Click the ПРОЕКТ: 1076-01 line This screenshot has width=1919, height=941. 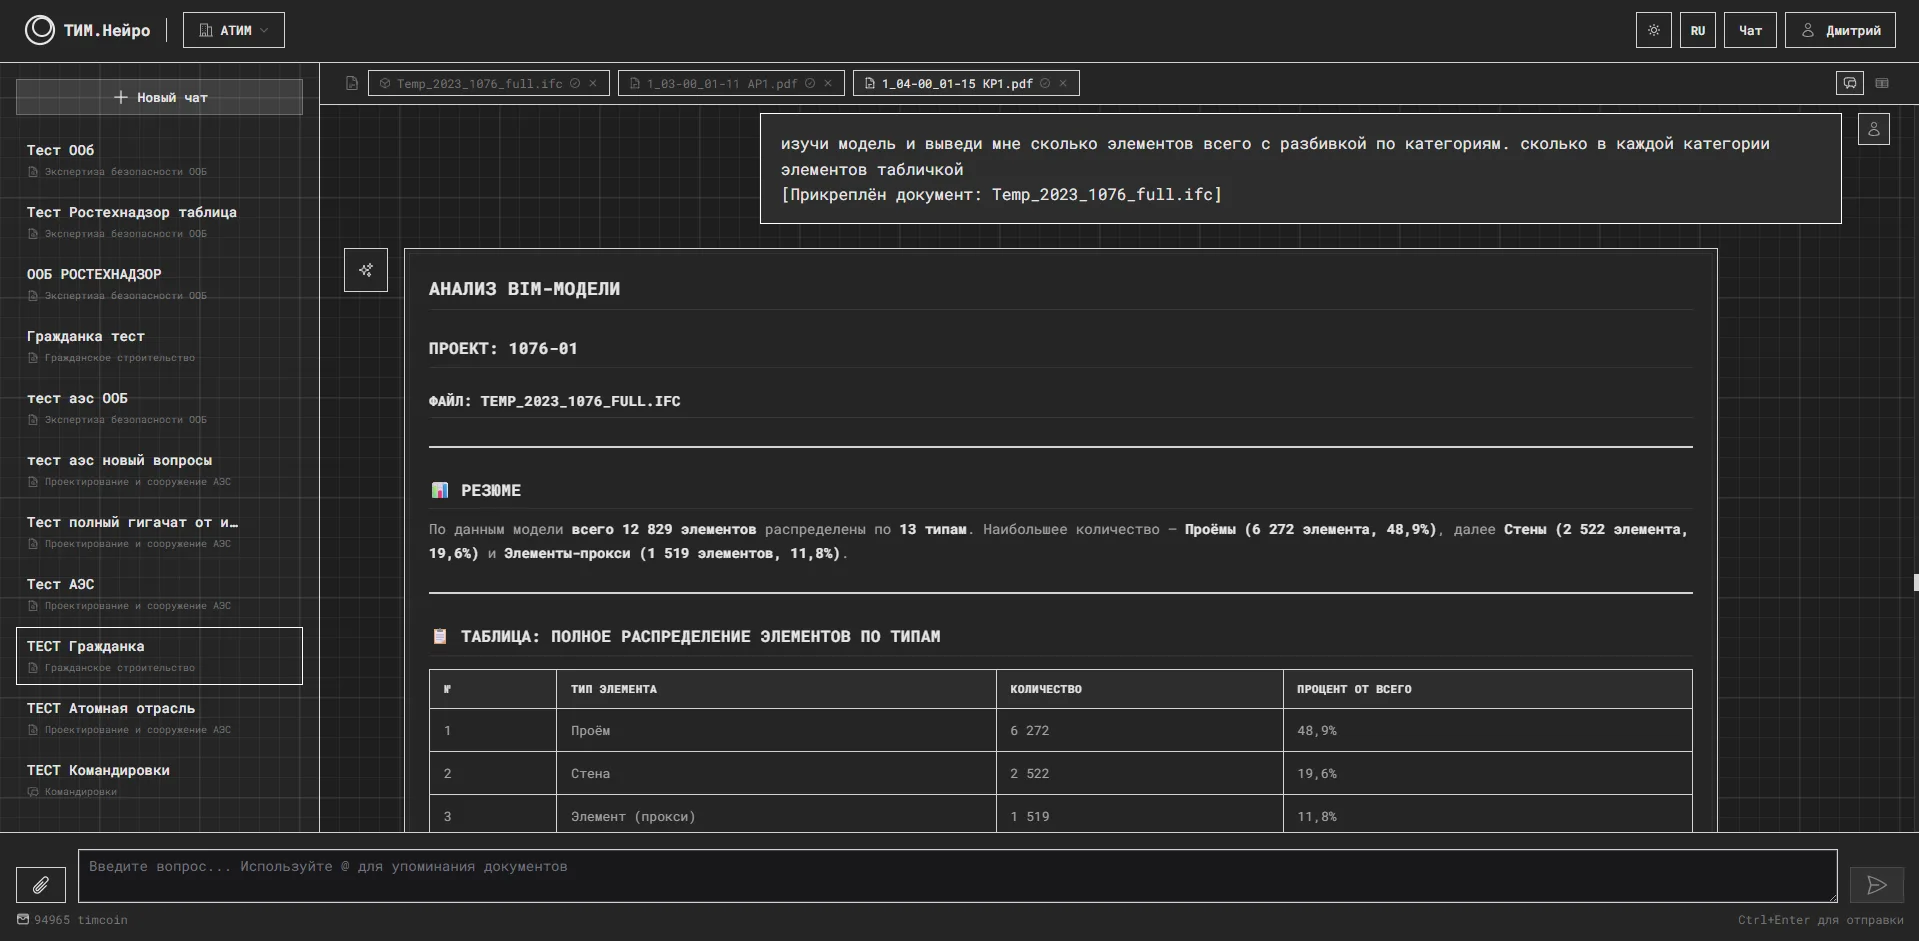point(503,349)
